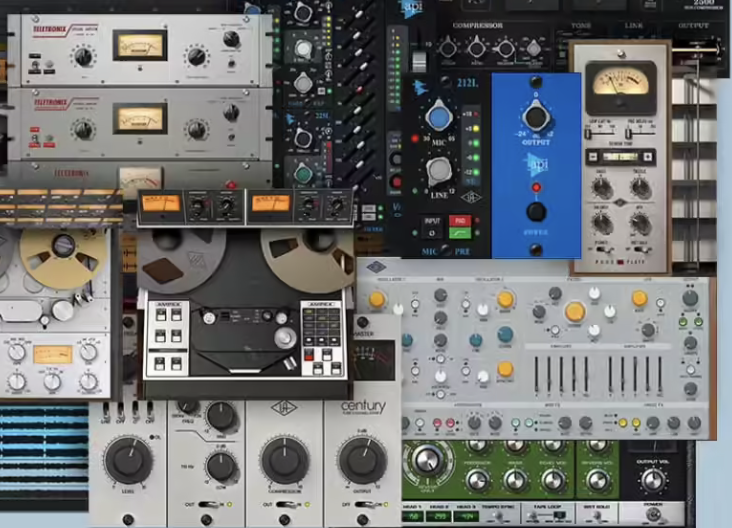Flip the OFF/ON power switch on Century strip

click(364, 505)
